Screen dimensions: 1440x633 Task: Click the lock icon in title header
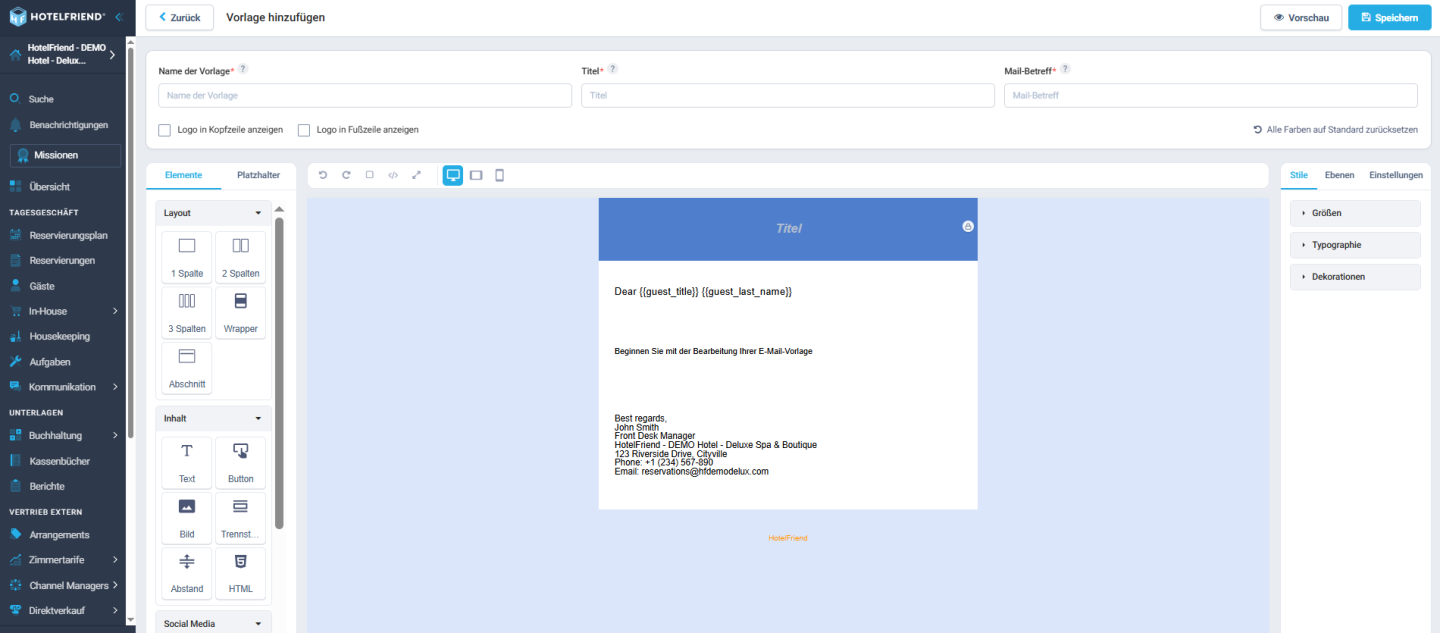point(968,226)
